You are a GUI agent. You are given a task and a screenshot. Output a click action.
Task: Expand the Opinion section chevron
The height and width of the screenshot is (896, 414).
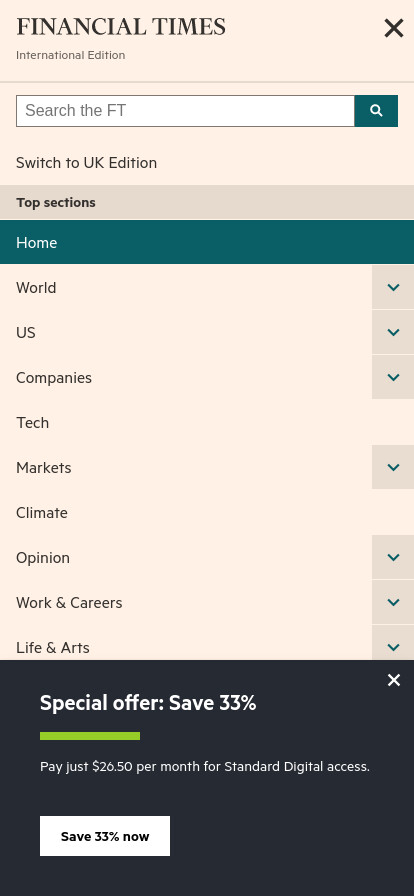tap(393, 557)
